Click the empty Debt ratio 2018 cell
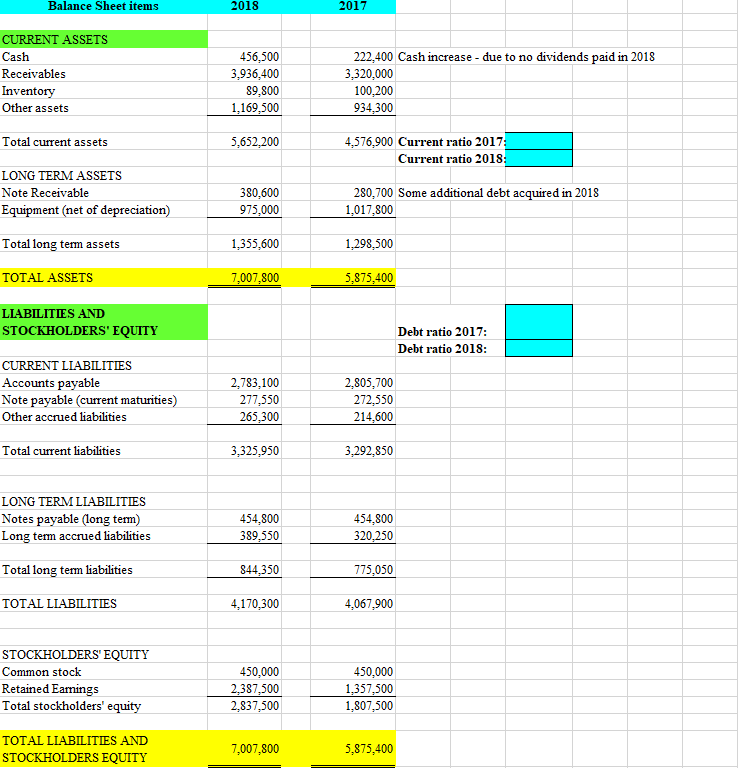738x768 pixels. tap(539, 348)
